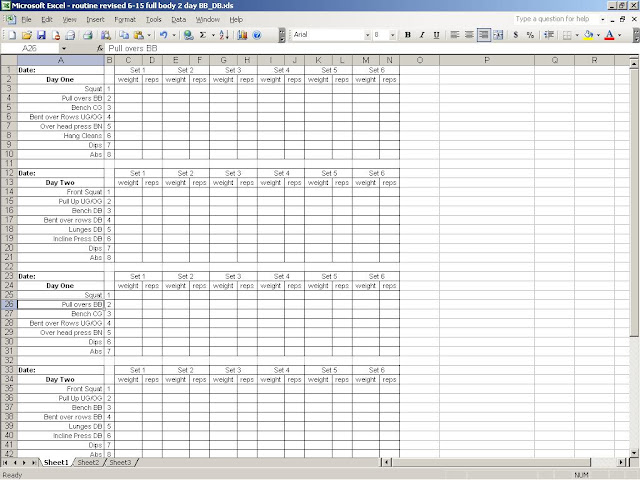
Task: Open the Format menu
Action: (125, 20)
